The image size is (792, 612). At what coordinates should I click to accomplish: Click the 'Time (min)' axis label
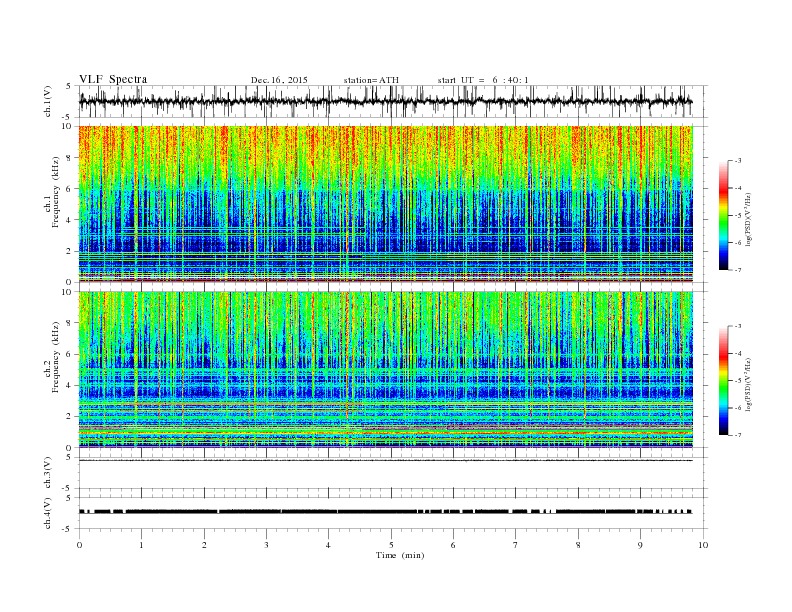(400, 555)
